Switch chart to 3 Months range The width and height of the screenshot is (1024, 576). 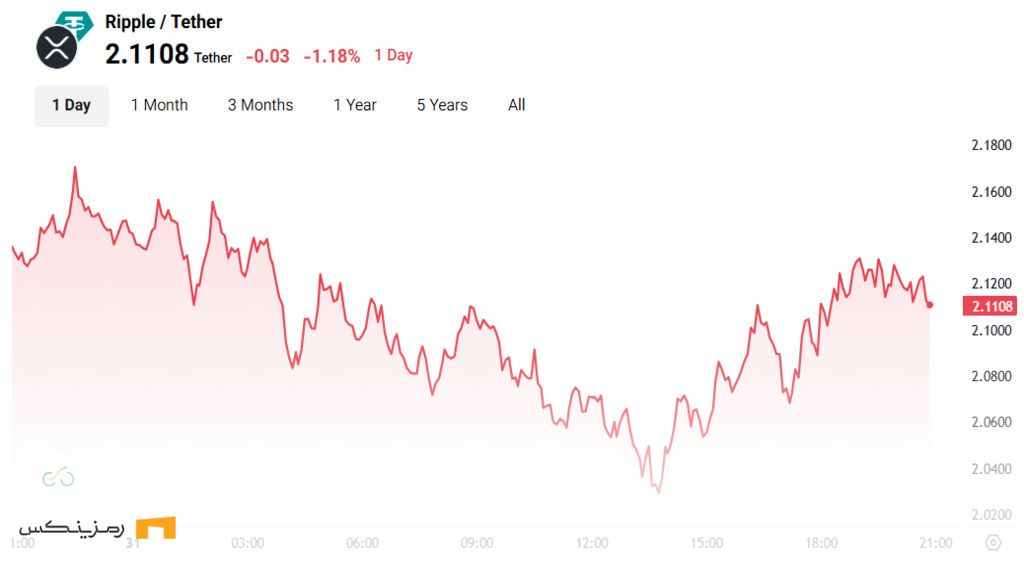click(x=260, y=105)
